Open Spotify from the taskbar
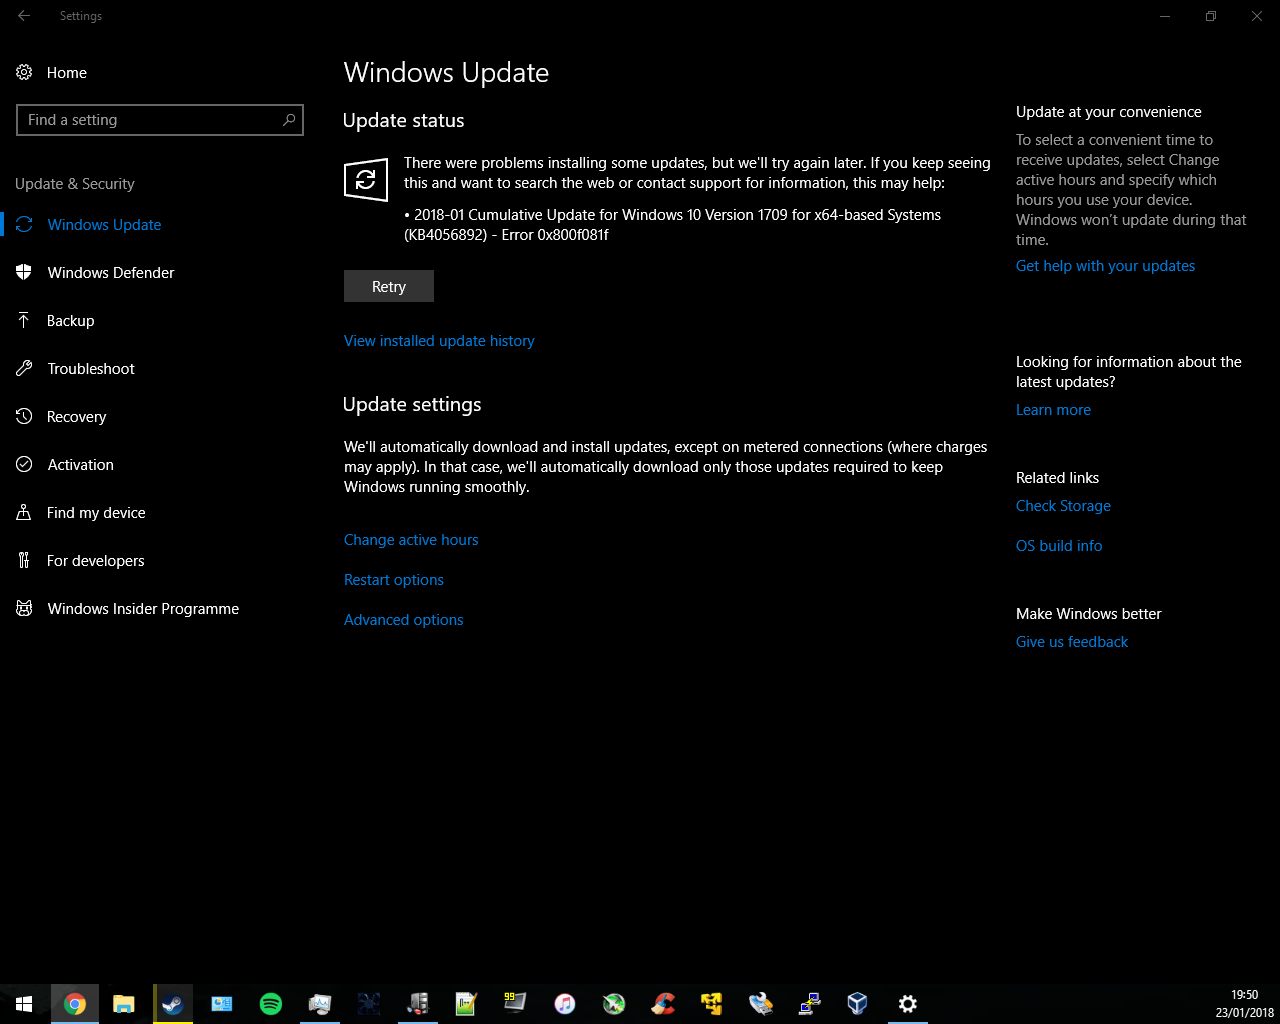 (x=270, y=1004)
